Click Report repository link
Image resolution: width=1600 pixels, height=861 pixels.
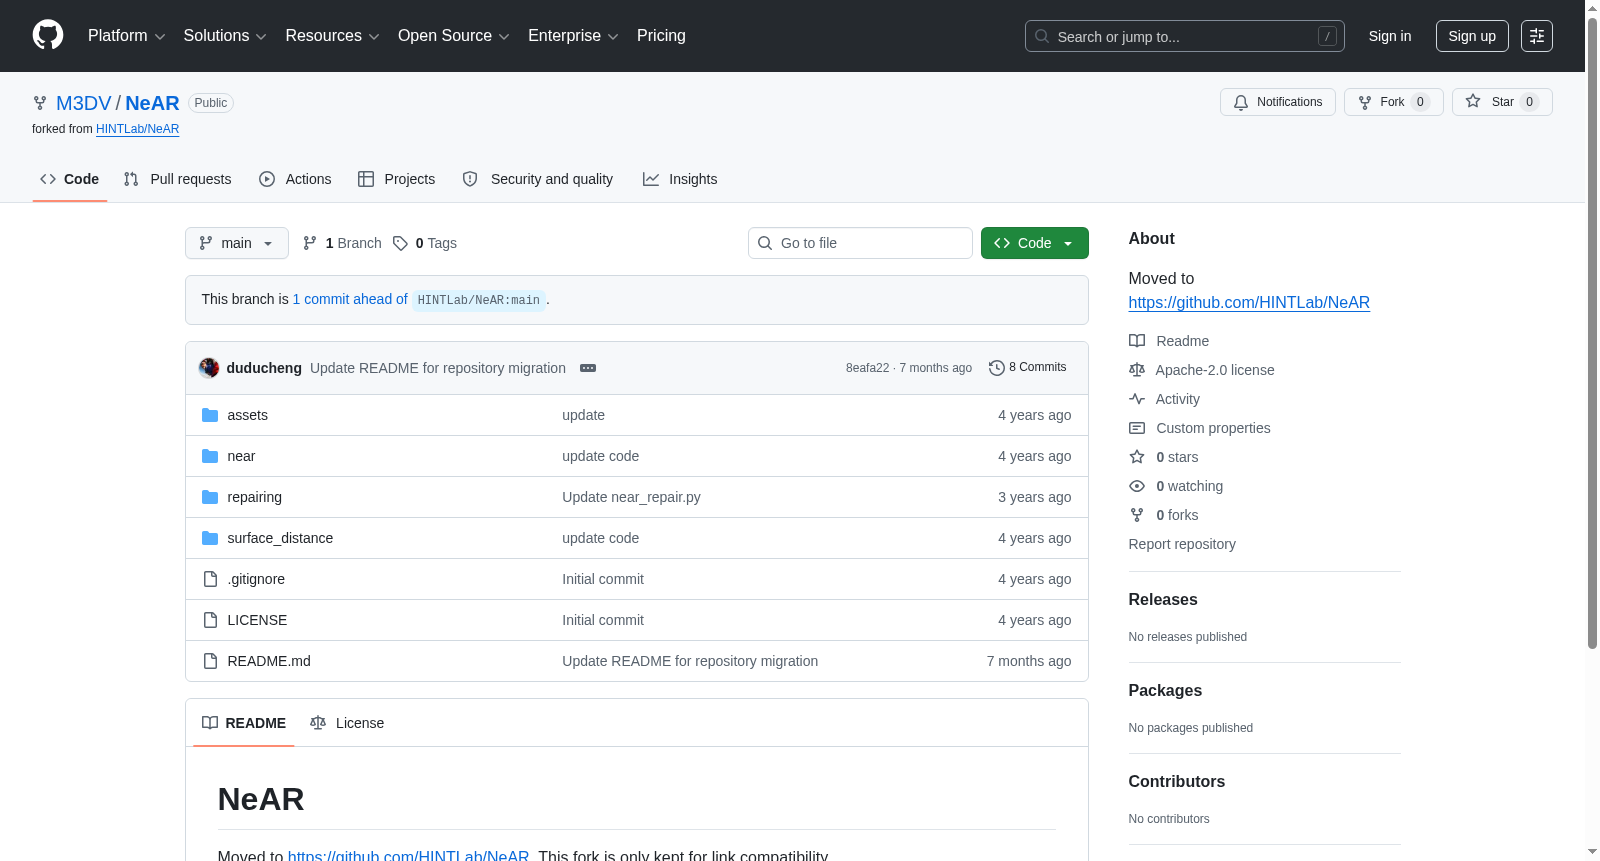coord(1182,544)
